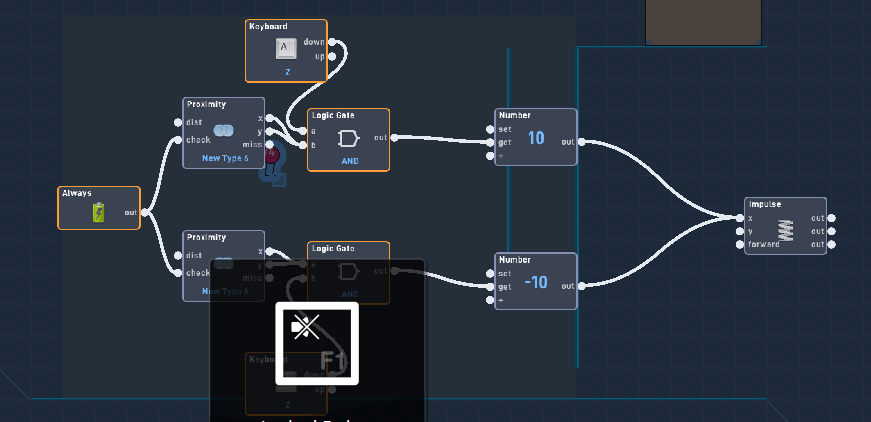Click the upper Proximity node's 'check' input port

coord(178,140)
